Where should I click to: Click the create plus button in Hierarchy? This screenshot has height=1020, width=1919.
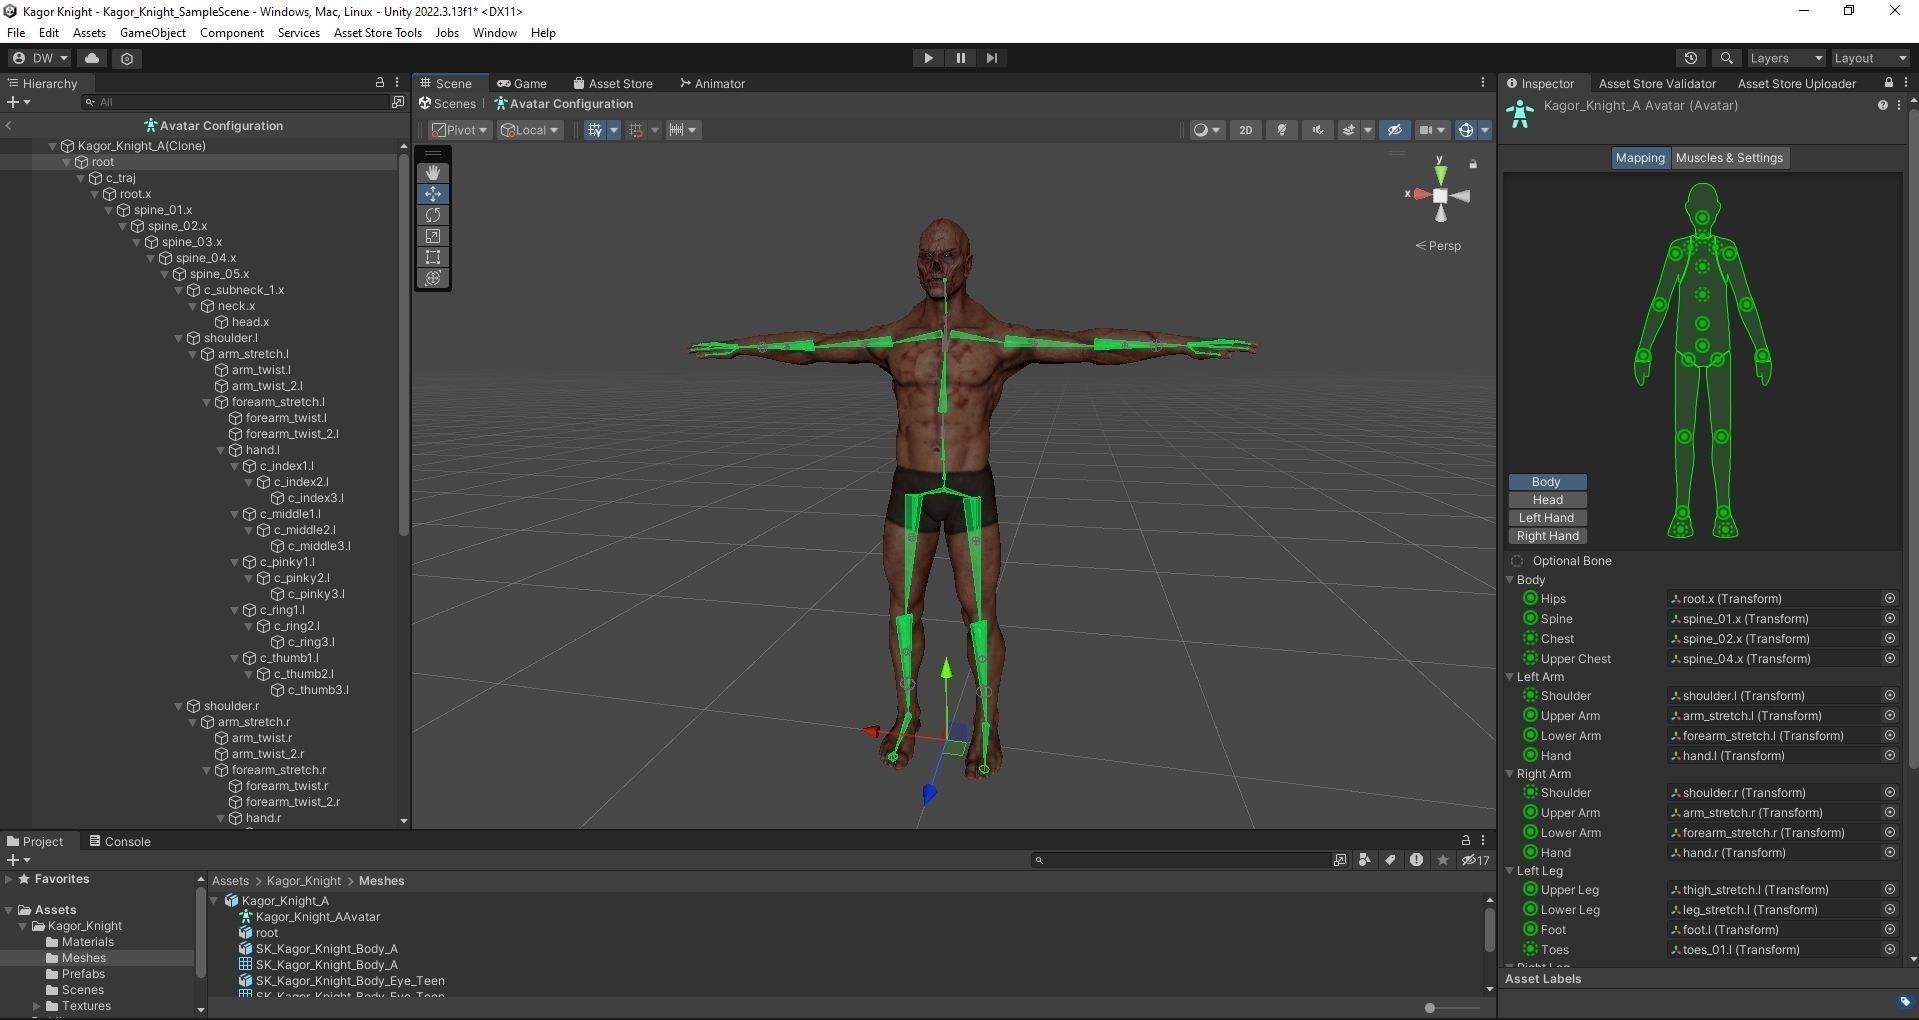[18, 102]
